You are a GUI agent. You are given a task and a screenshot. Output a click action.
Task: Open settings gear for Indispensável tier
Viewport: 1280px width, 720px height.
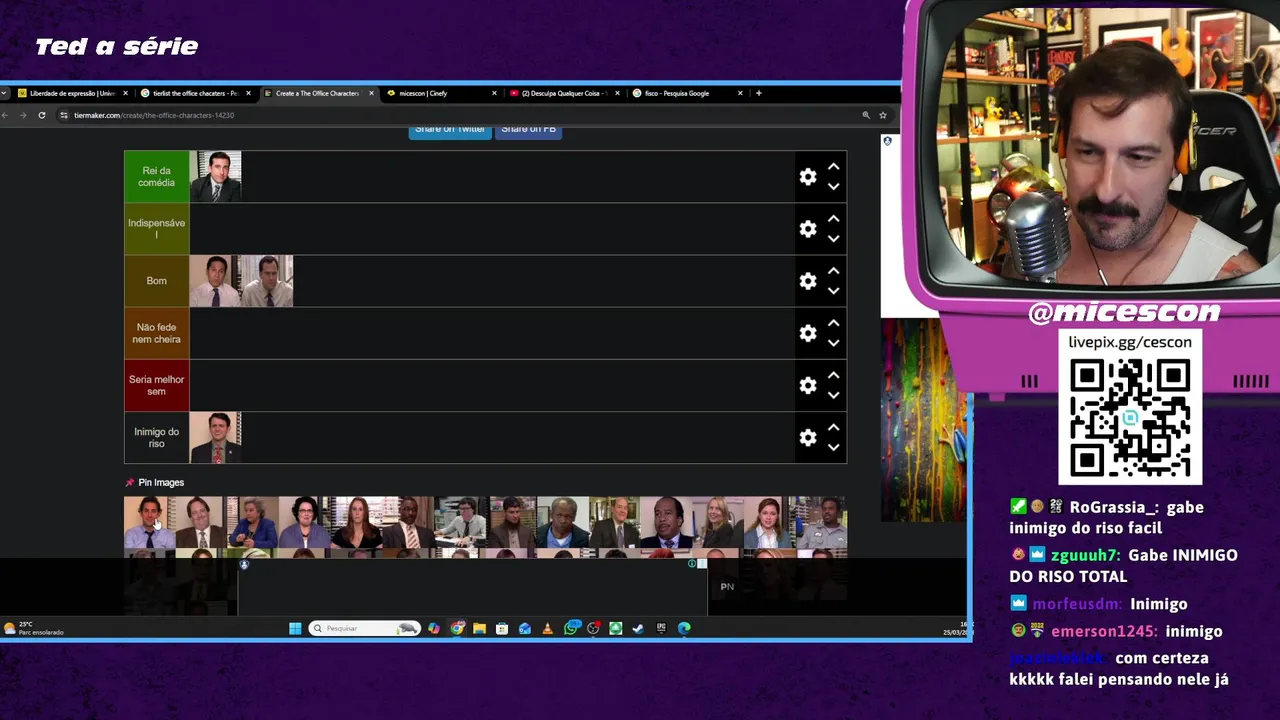tap(808, 229)
